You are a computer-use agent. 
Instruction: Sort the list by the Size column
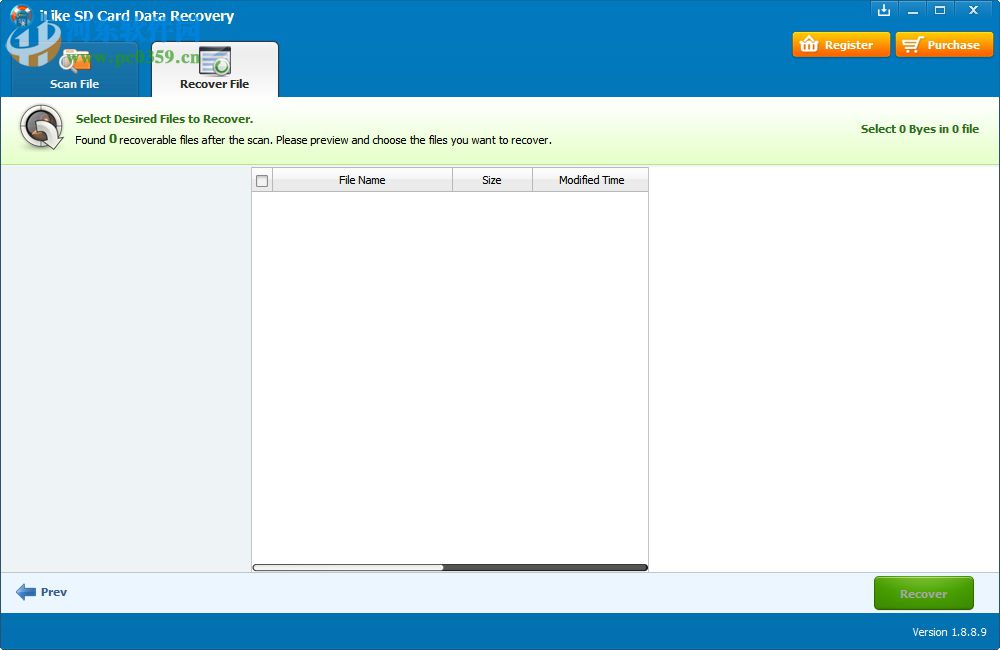click(x=492, y=180)
